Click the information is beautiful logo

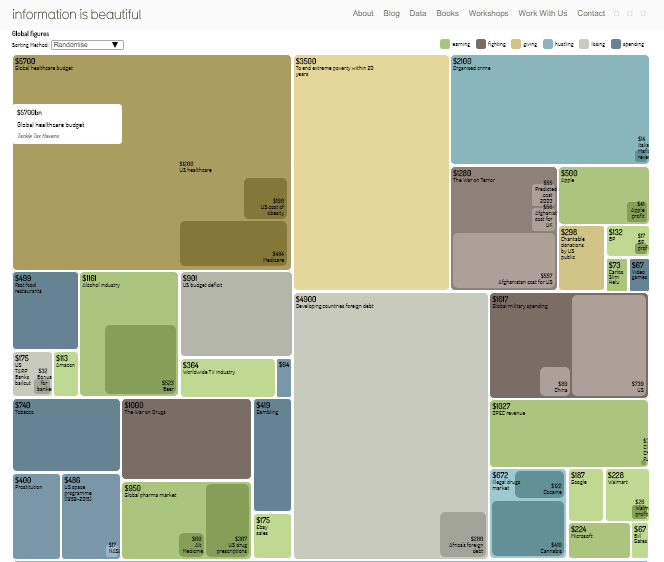[x=77, y=14]
